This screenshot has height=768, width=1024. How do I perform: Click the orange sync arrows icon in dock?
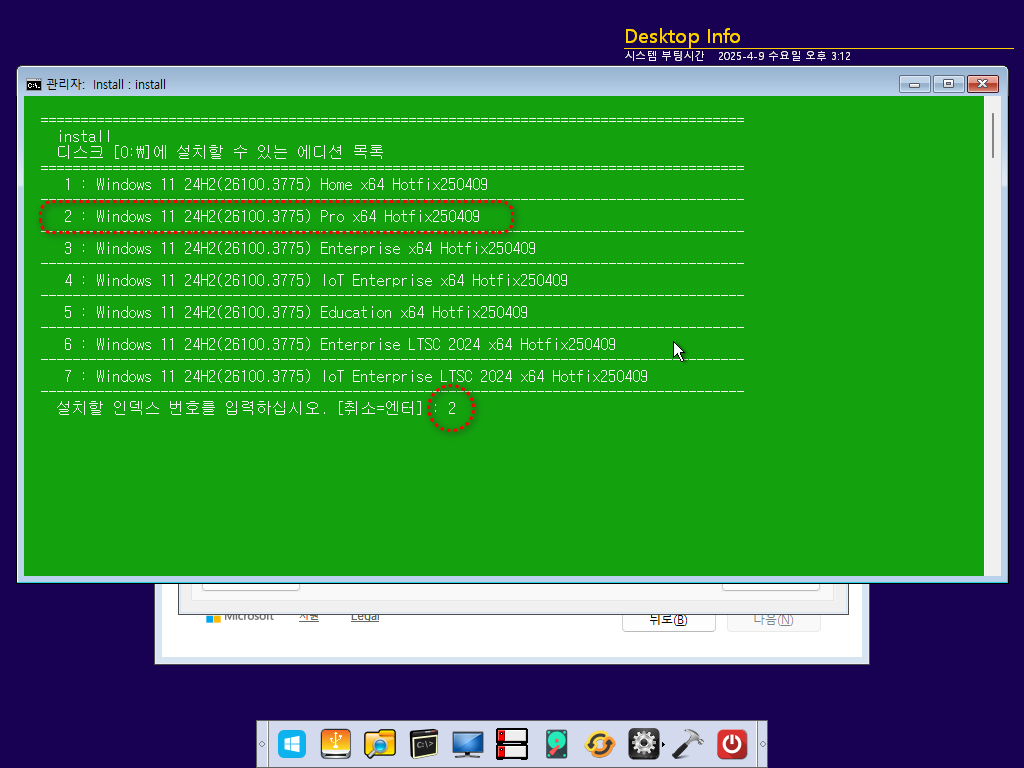600,744
